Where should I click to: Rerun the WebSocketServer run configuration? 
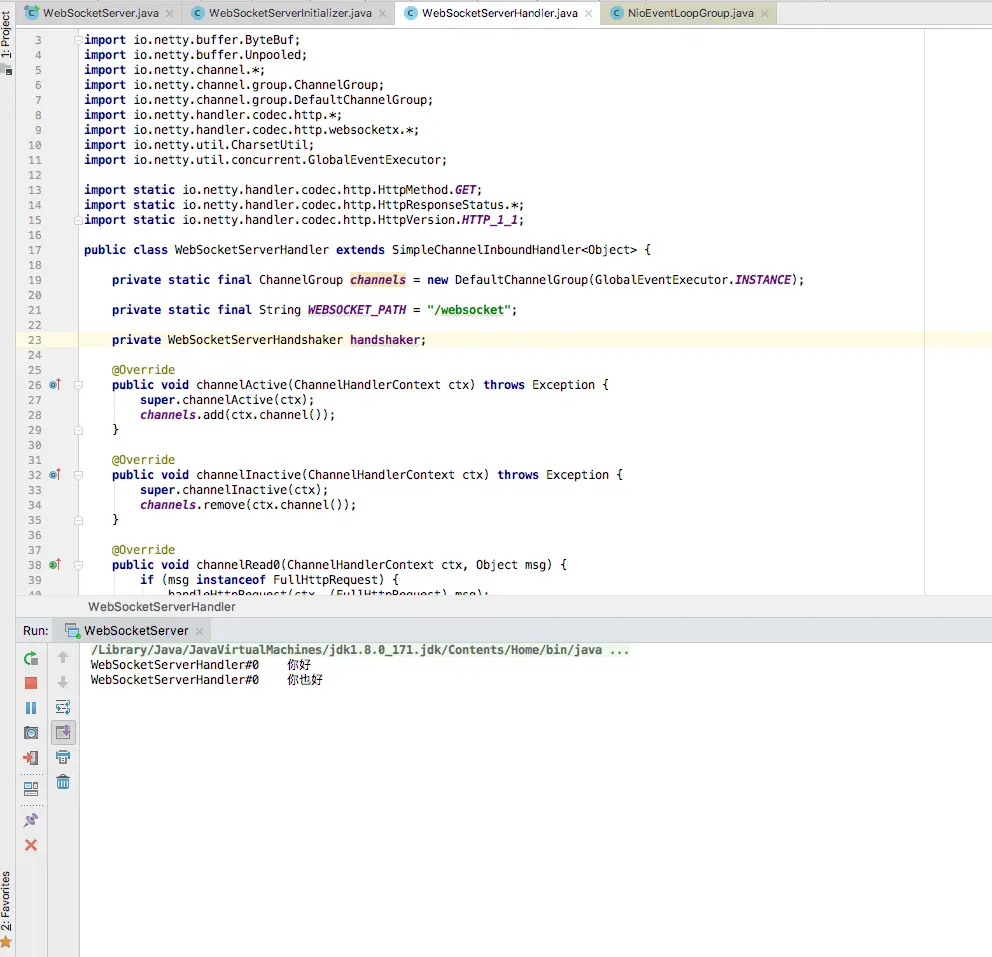[x=31, y=658]
